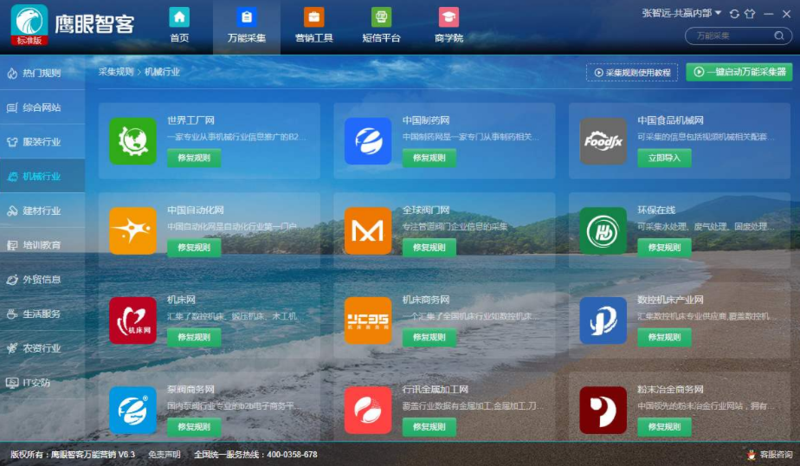Click 修复规则 for 中国制药网
Viewport: 800px width, 466px height.
coord(429,158)
